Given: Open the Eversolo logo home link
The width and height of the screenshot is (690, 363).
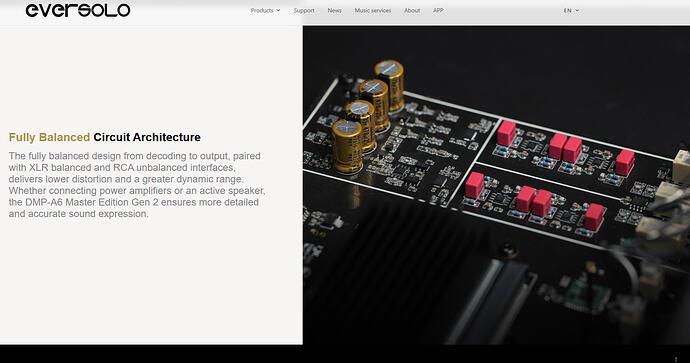Looking at the screenshot, I should pyautogui.click(x=78, y=10).
